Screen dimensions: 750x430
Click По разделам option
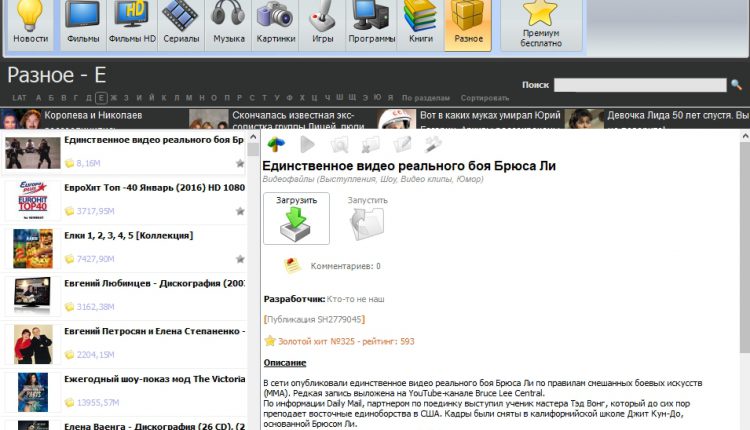(426, 98)
